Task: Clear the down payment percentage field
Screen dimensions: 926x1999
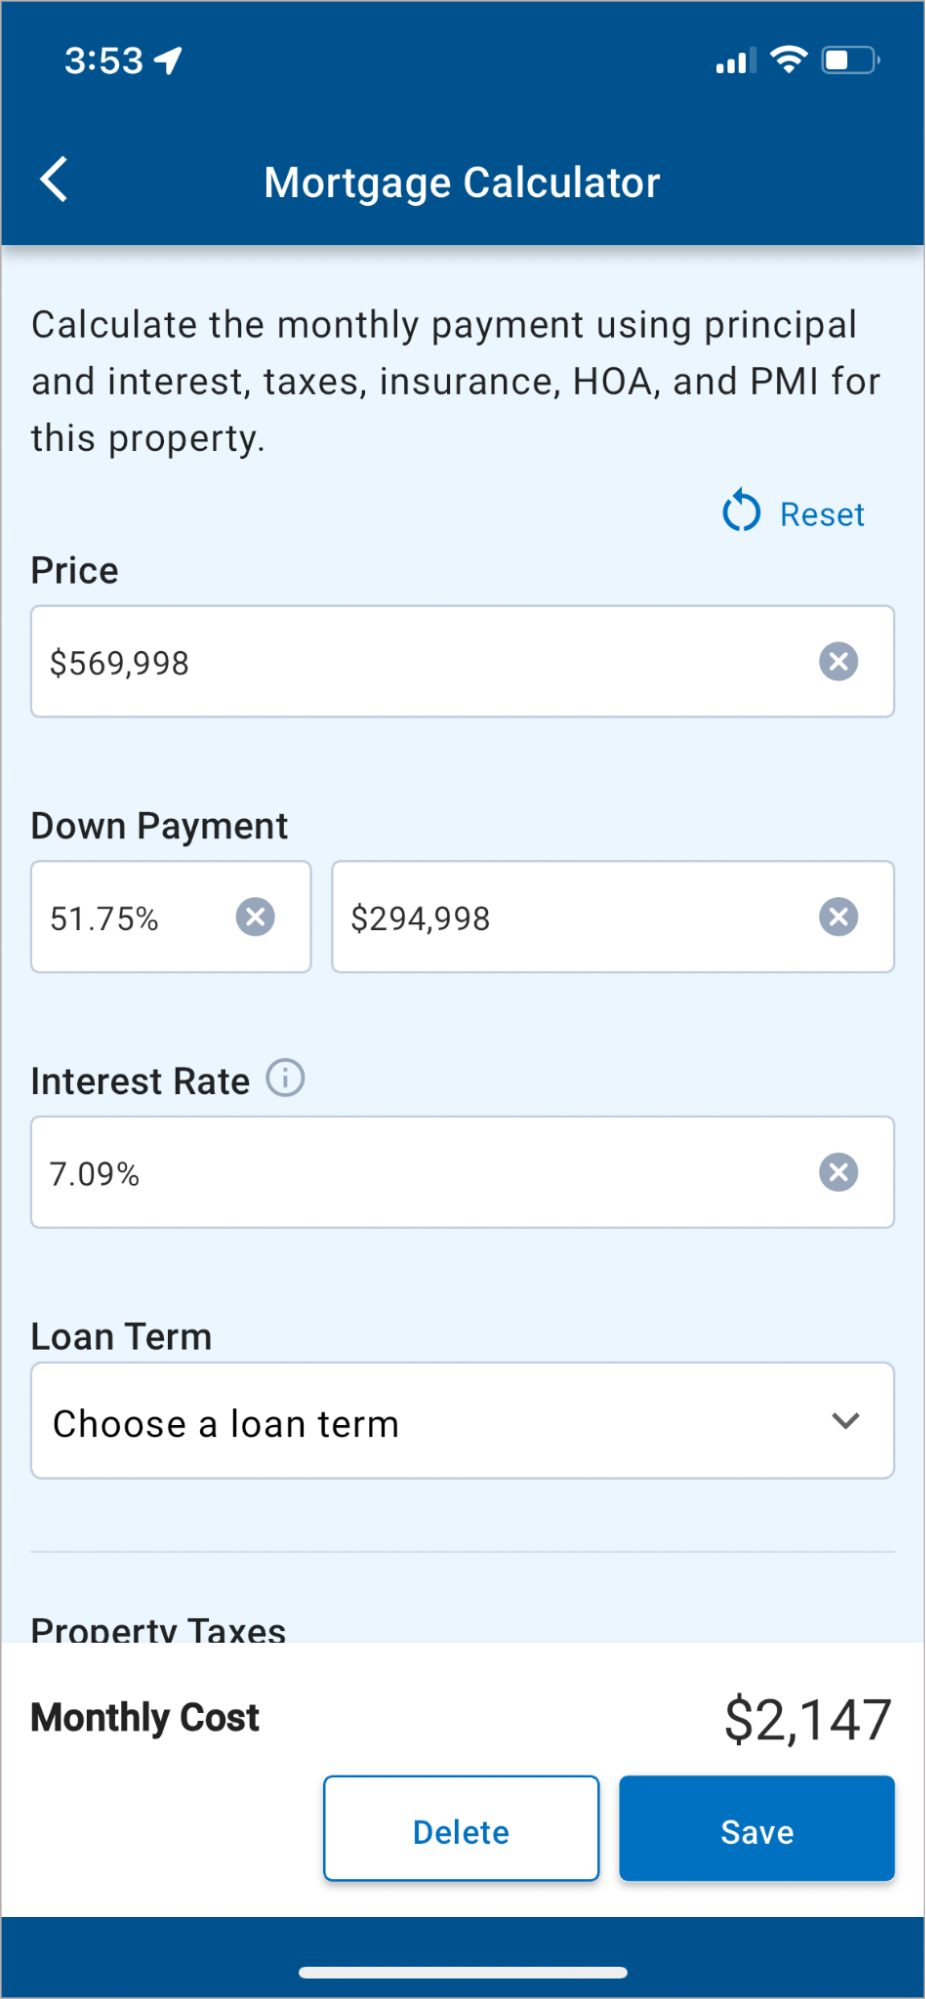Action: [x=255, y=917]
